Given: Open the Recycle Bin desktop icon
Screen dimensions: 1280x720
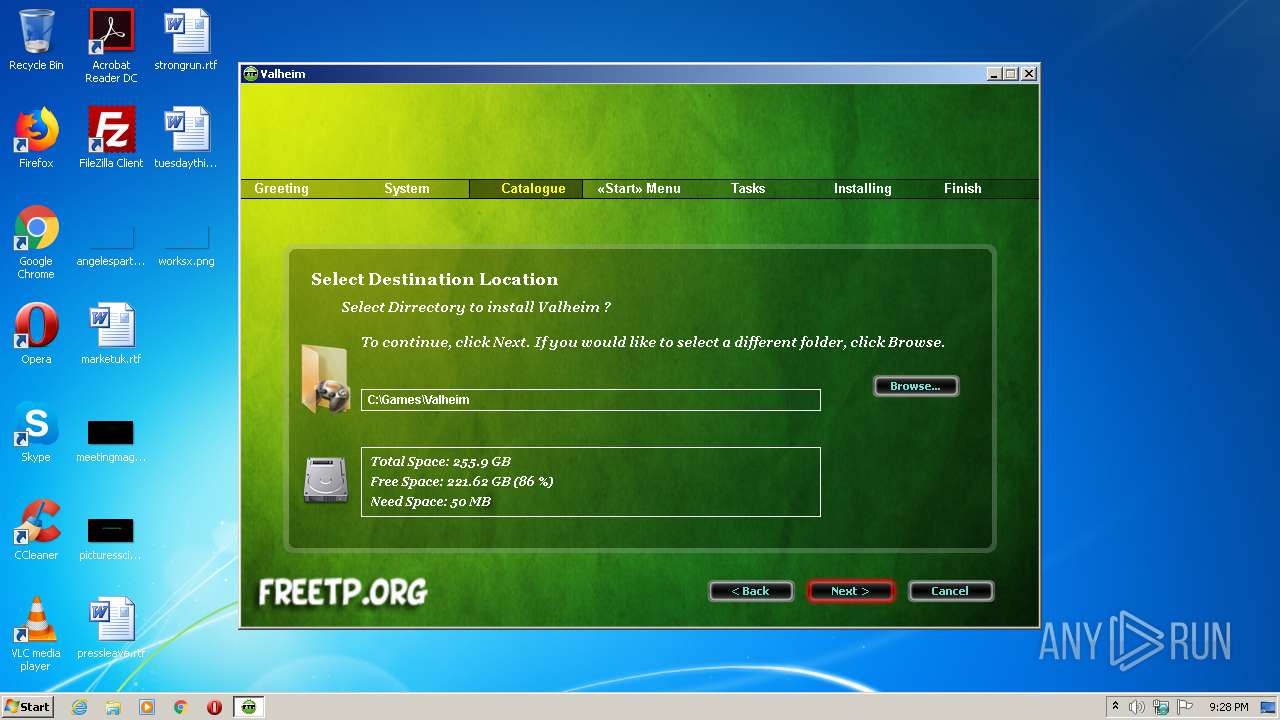Looking at the screenshot, I should coord(36,40).
